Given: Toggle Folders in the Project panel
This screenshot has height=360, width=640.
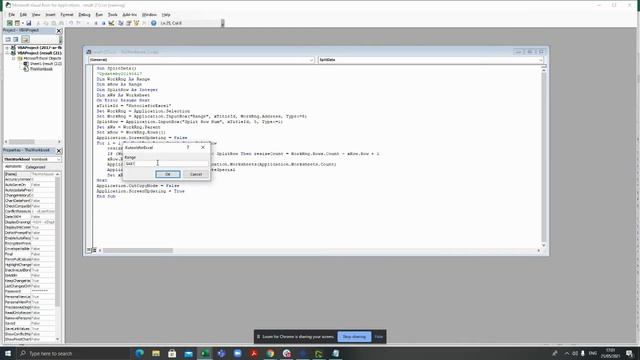Looking at the screenshot, I should (x=25, y=39).
